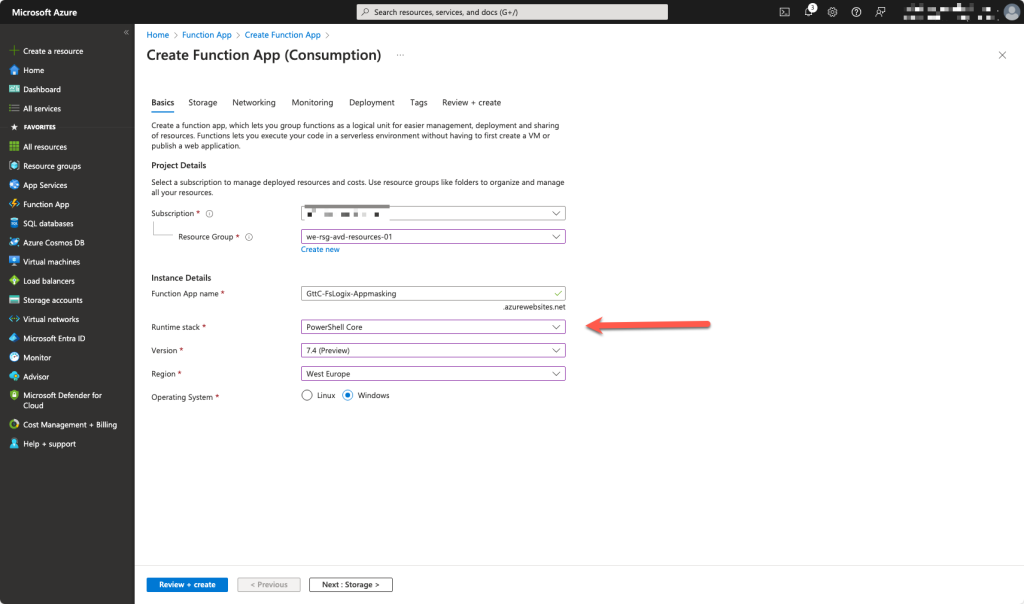Switch to the Basics tab
The image size is (1024, 604).
coord(163,103)
